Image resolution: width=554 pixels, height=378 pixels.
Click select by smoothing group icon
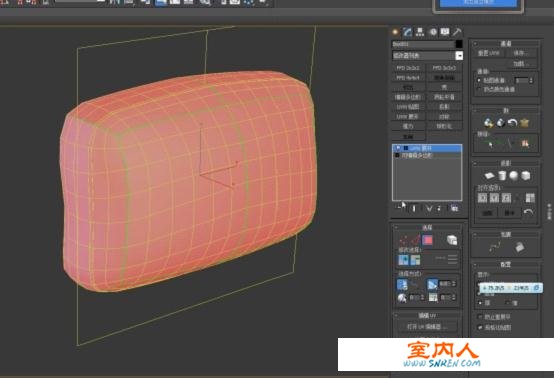pos(402,298)
